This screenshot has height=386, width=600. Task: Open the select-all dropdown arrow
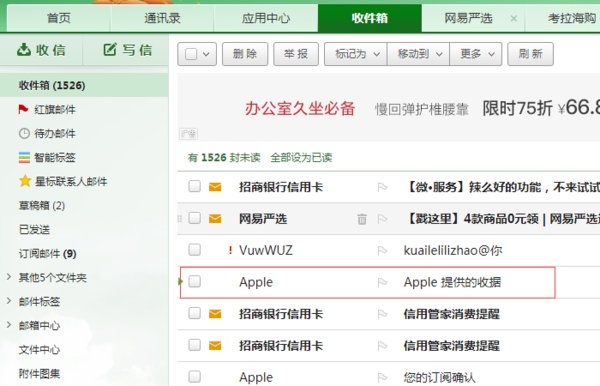[x=206, y=54]
